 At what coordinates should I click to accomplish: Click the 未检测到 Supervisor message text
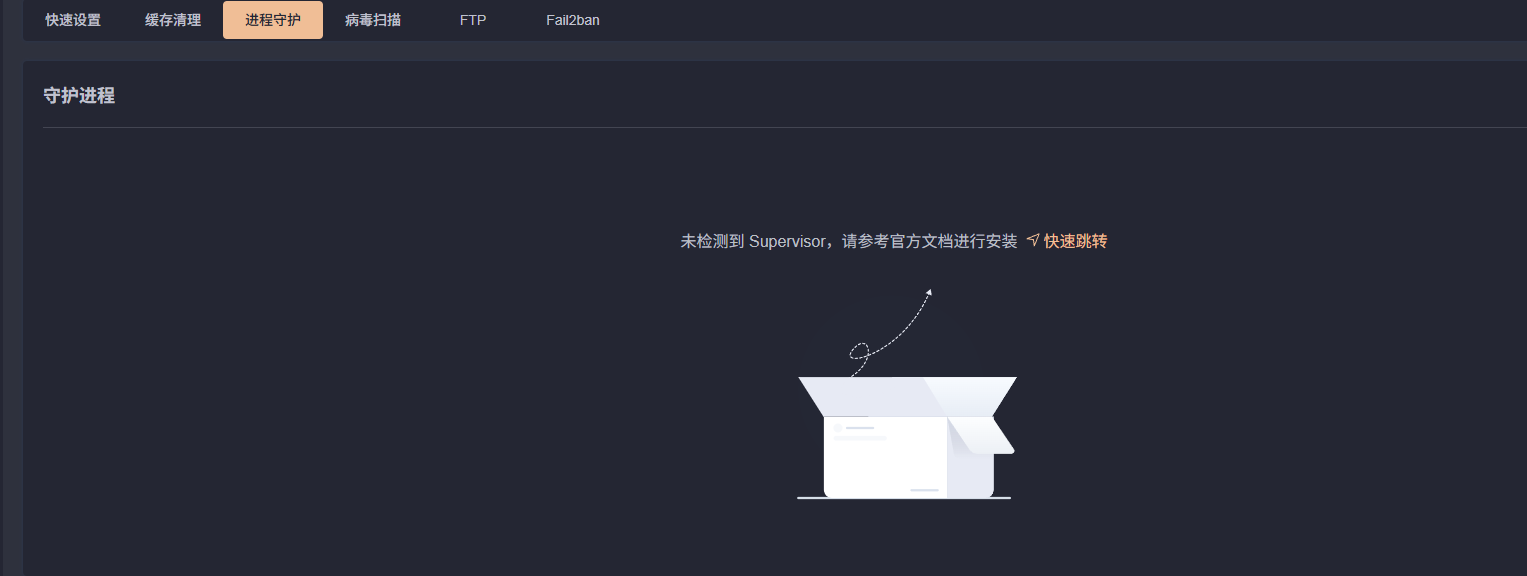click(x=849, y=241)
